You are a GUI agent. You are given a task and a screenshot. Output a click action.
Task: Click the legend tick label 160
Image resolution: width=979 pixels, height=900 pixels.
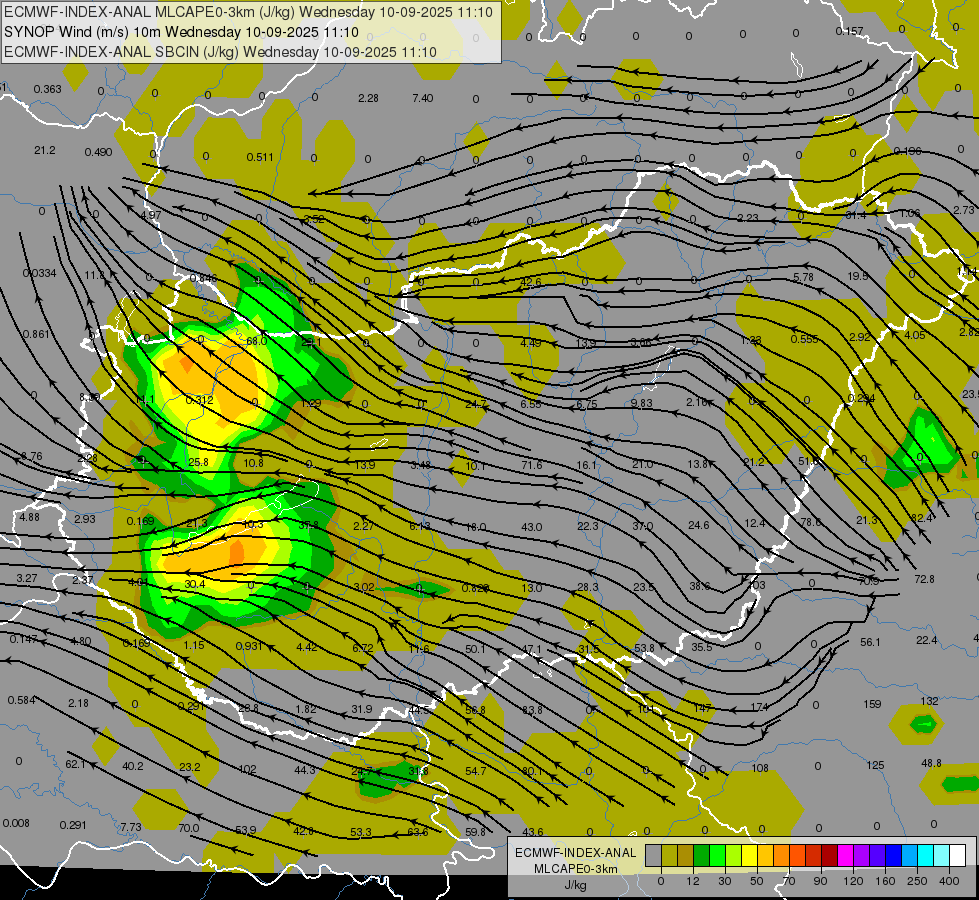click(885, 881)
